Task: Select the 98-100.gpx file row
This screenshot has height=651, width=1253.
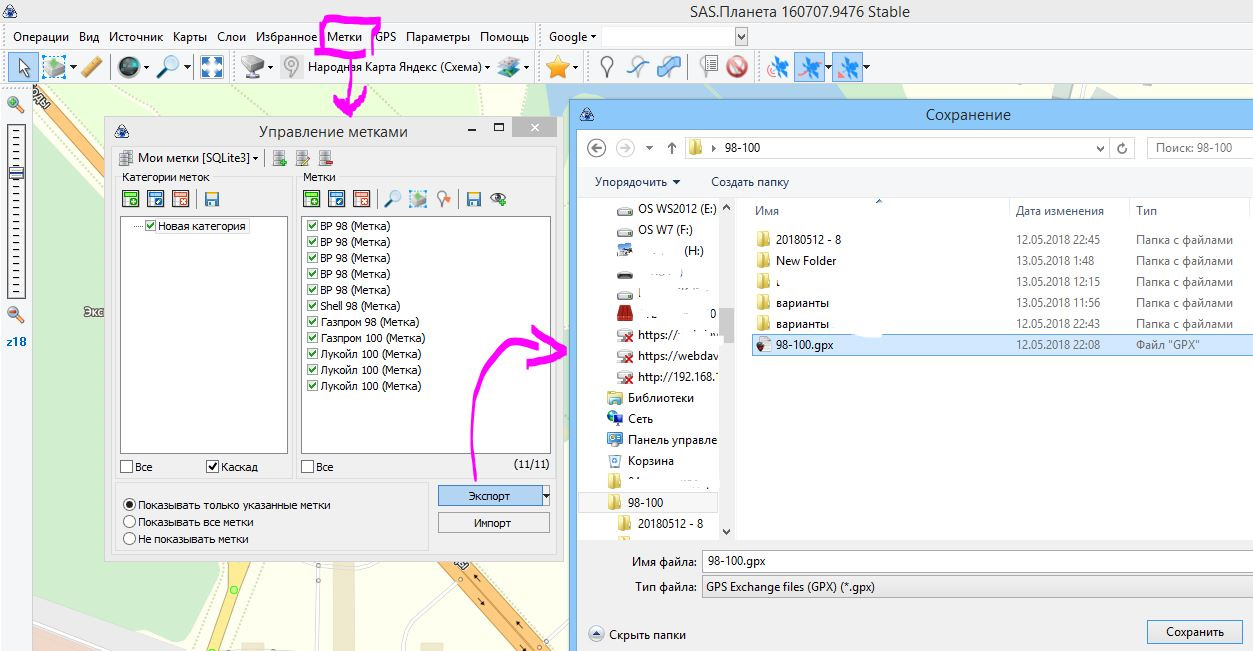Action: pyautogui.click(x=1001, y=344)
